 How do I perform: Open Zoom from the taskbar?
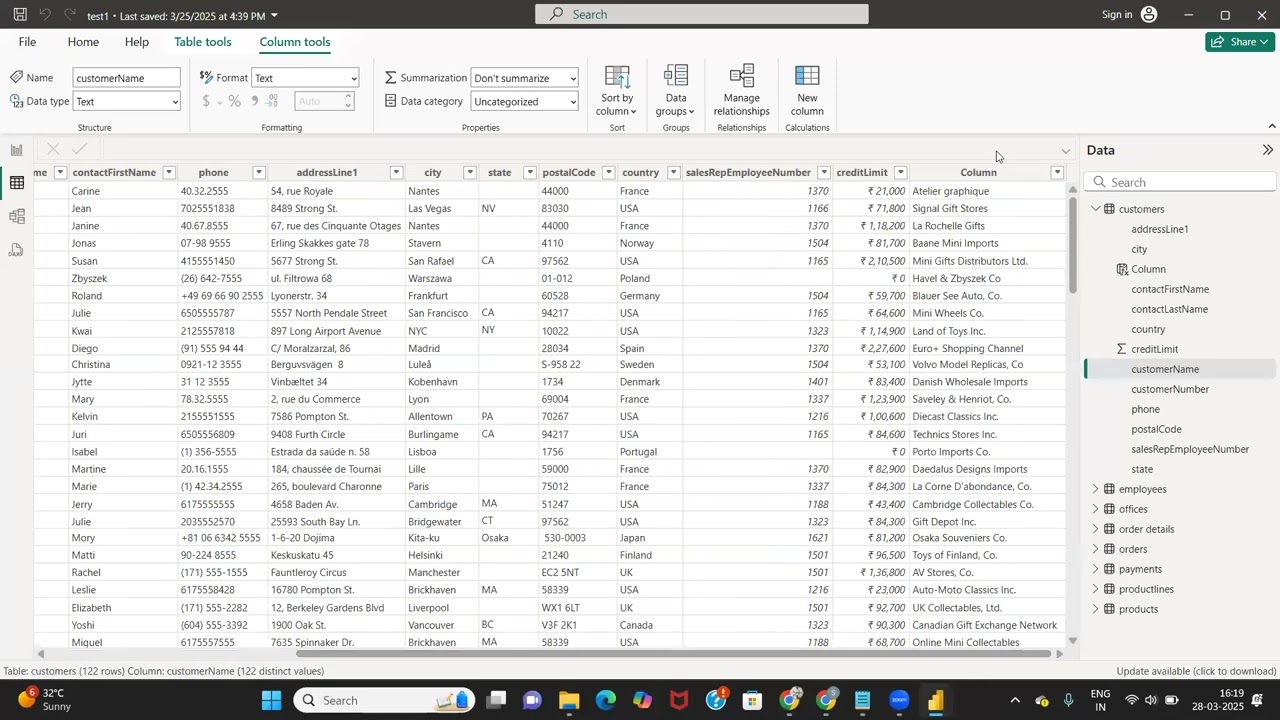click(x=899, y=700)
